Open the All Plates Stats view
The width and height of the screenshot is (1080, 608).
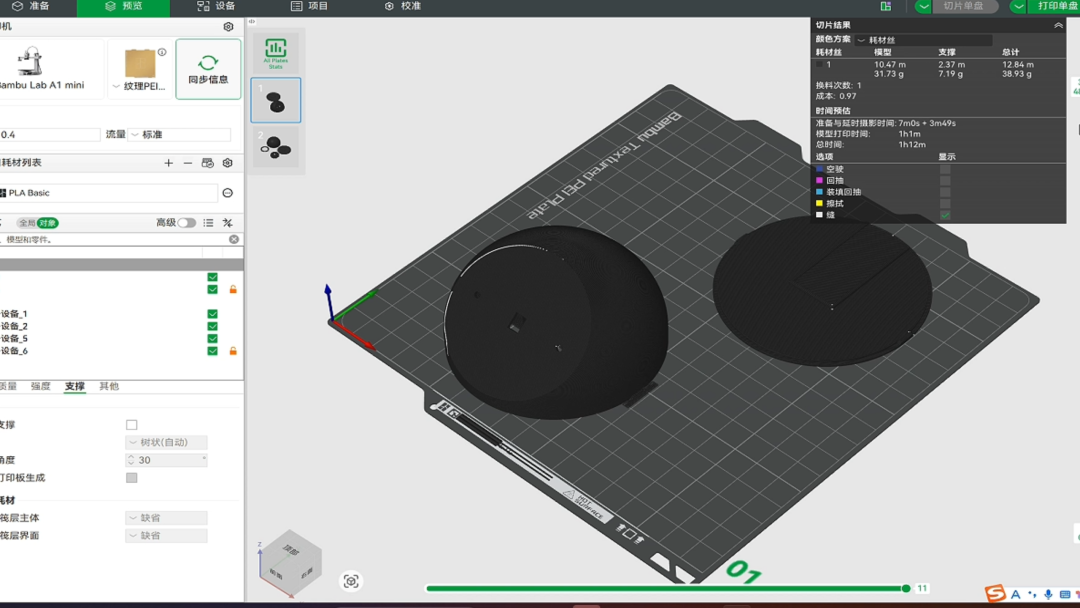[276, 52]
